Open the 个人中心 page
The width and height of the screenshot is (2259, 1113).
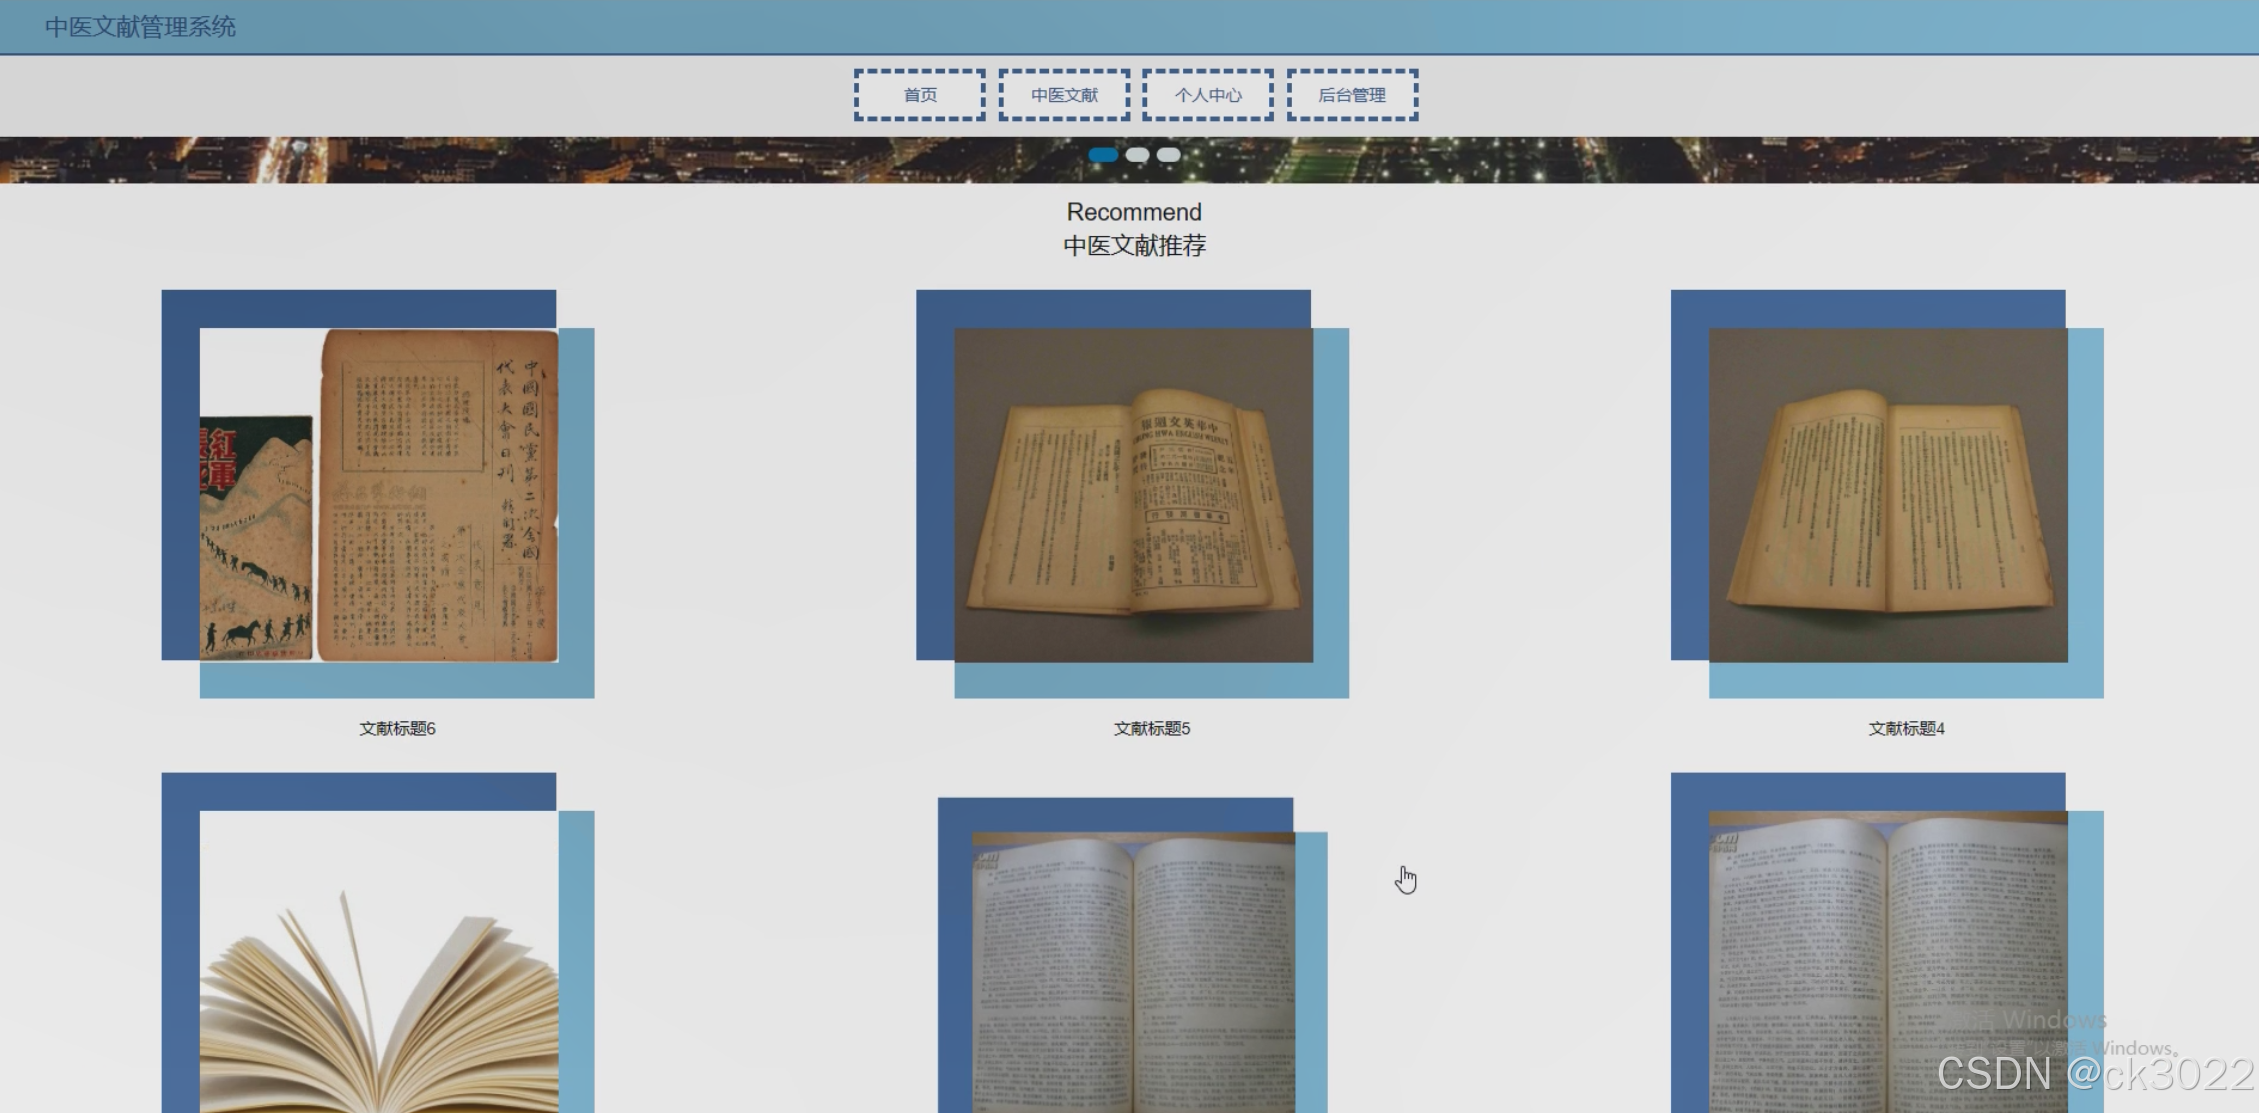coord(1208,95)
